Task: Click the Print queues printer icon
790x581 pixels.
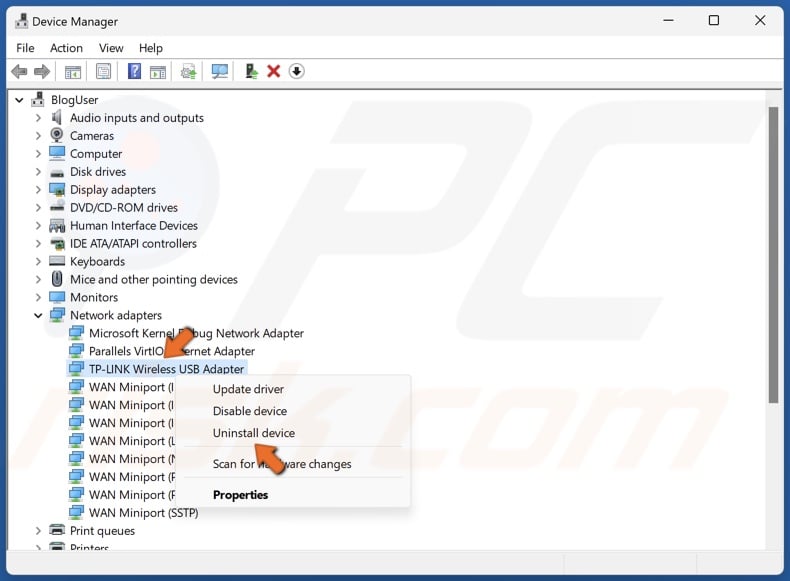Action: 57,530
